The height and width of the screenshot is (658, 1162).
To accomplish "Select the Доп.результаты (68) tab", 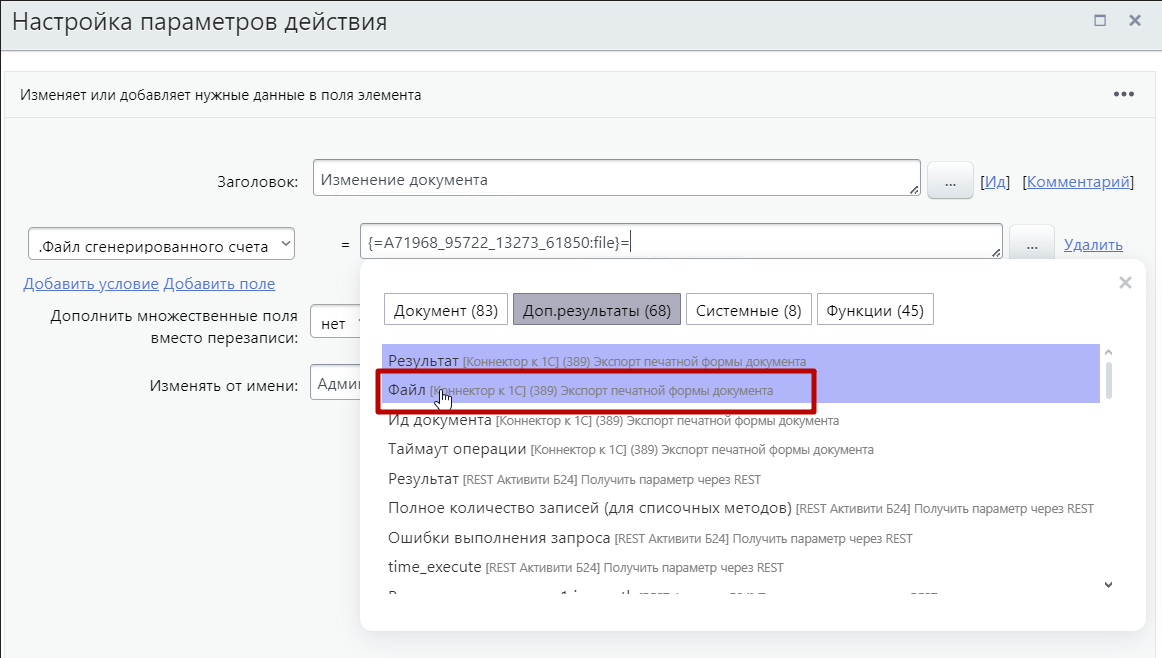I will click(597, 310).
